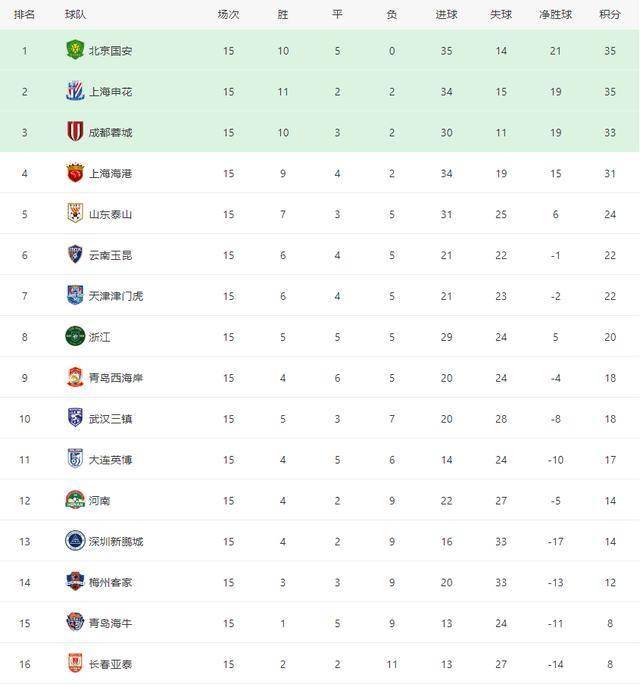
Task: Click the 天津津门虎 team badge
Action: click(x=74, y=296)
